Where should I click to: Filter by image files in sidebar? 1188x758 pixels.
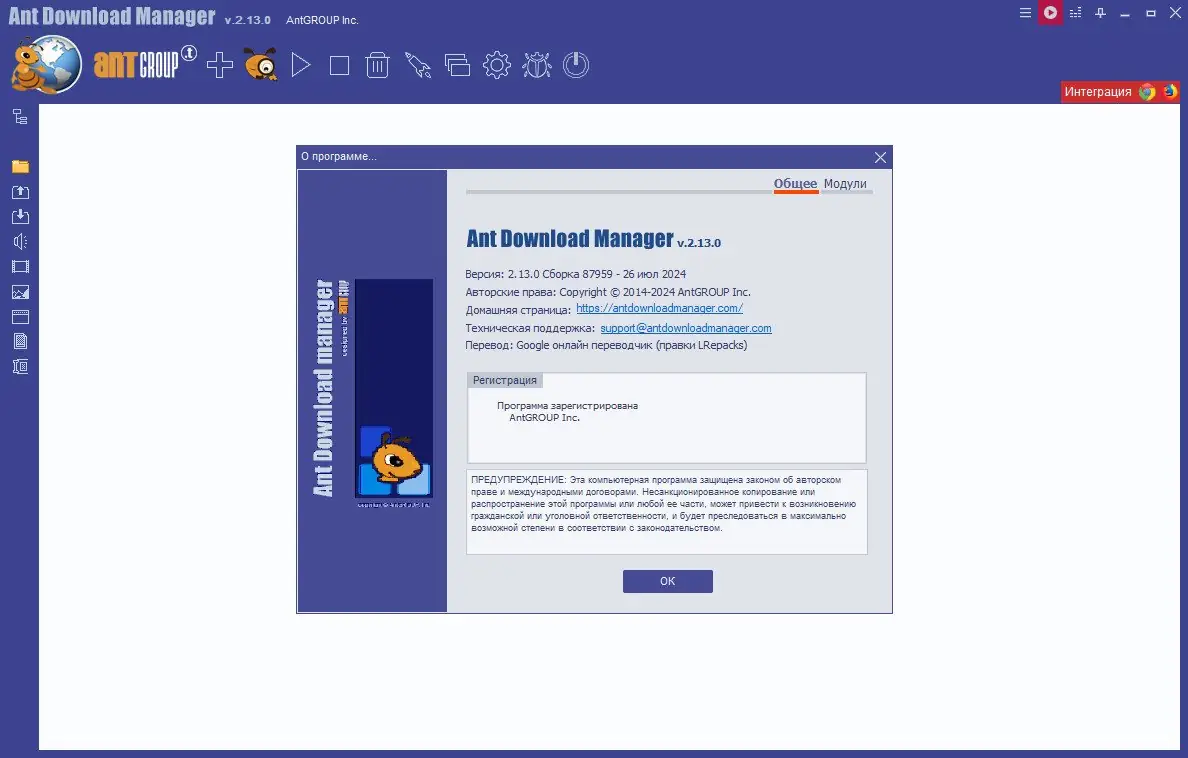coord(20,292)
